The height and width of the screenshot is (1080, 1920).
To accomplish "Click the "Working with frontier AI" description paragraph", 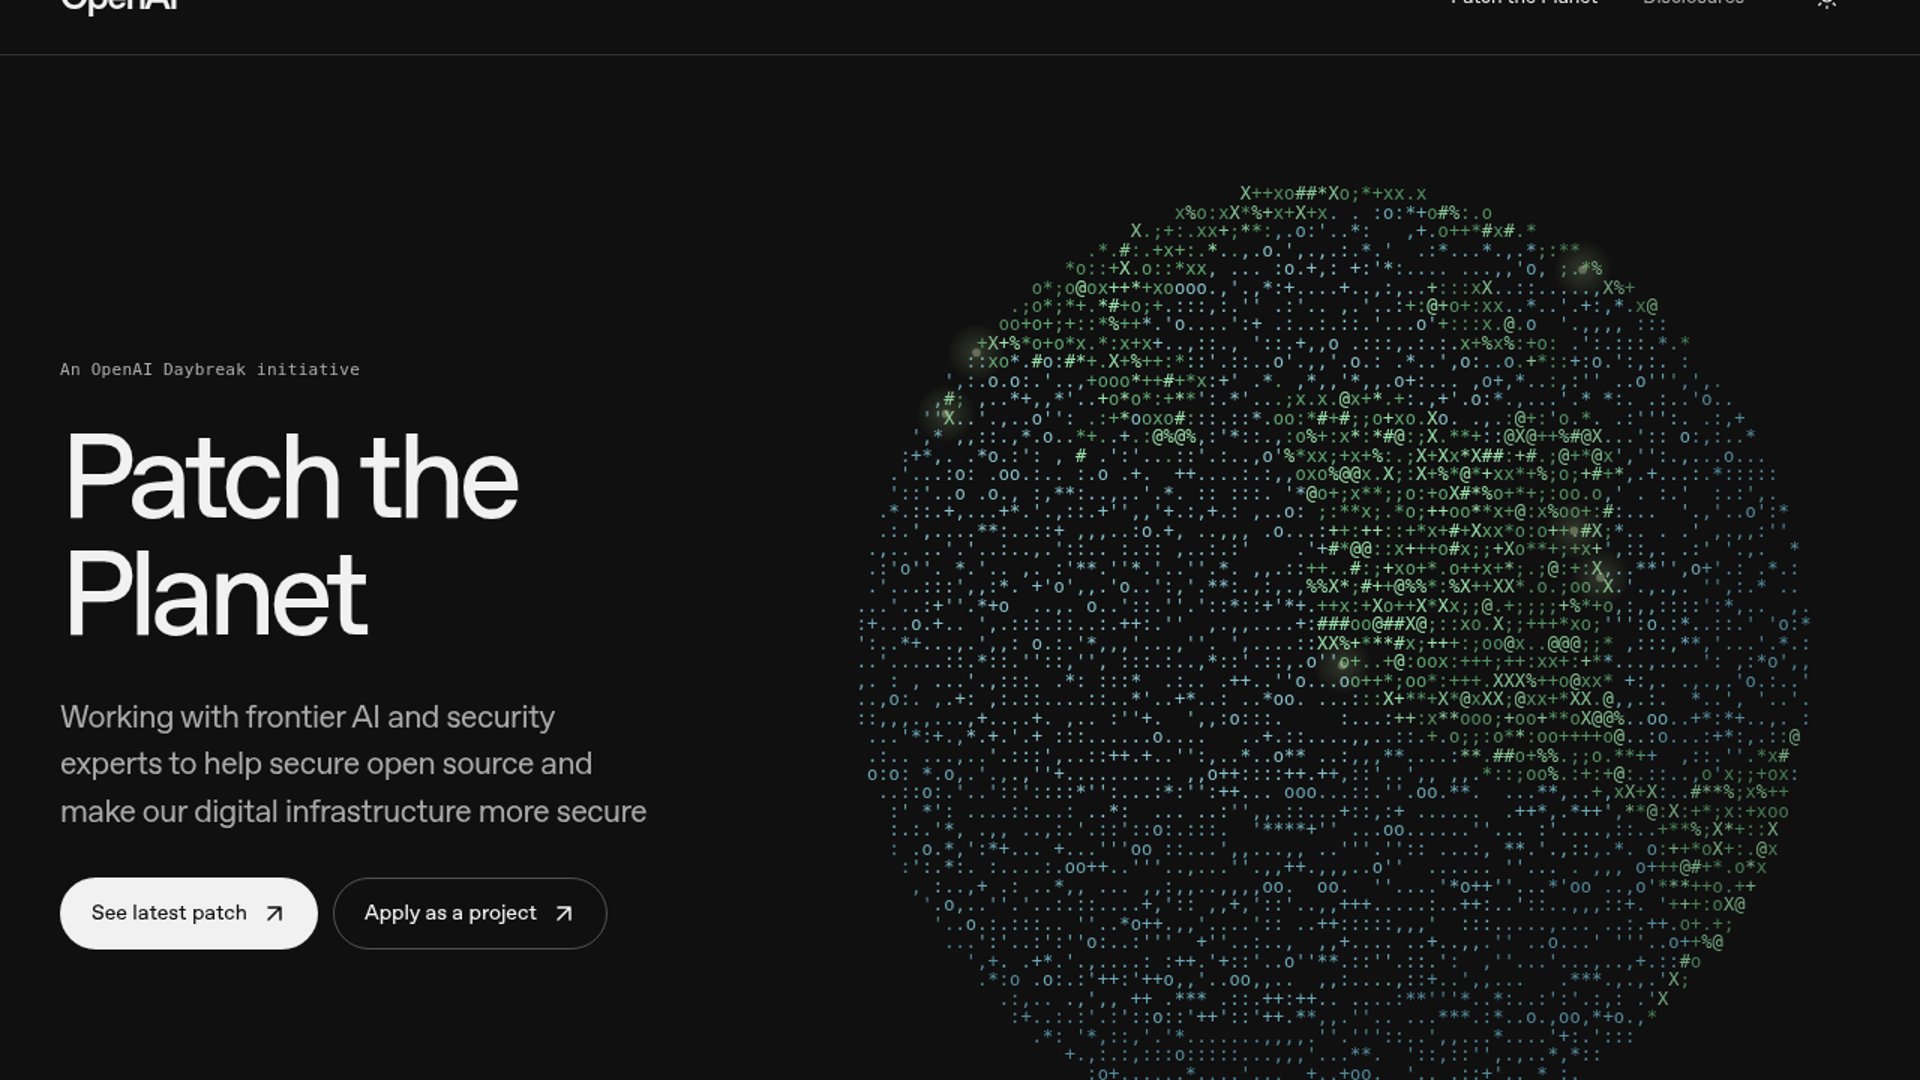I will point(353,764).
